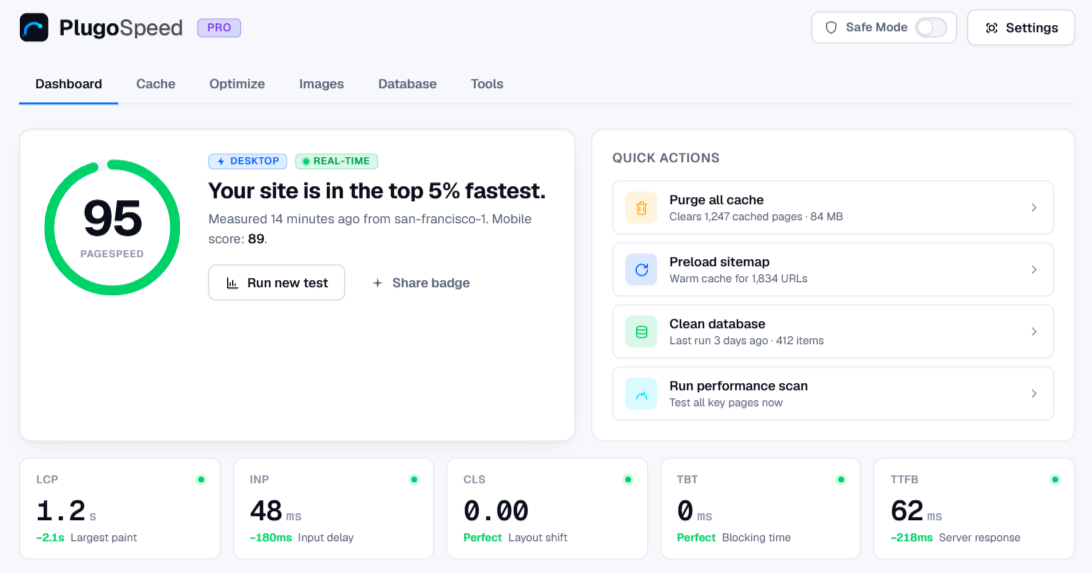Open the Images tab
The height and width of the screenshot is (573, 1092).
tap(321, 84)
